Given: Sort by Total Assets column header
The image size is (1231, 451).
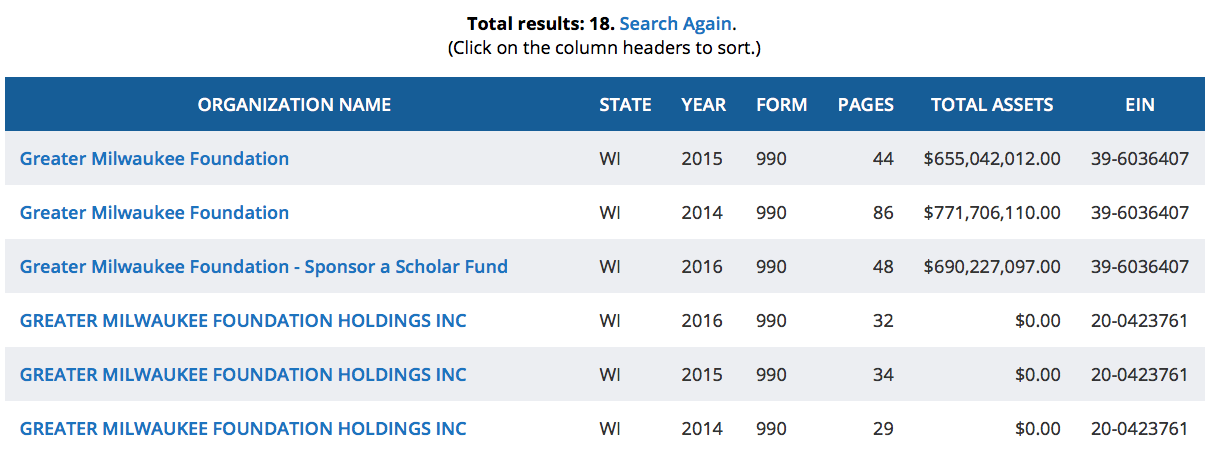Looking at the screenshot, I should point(992,105).
